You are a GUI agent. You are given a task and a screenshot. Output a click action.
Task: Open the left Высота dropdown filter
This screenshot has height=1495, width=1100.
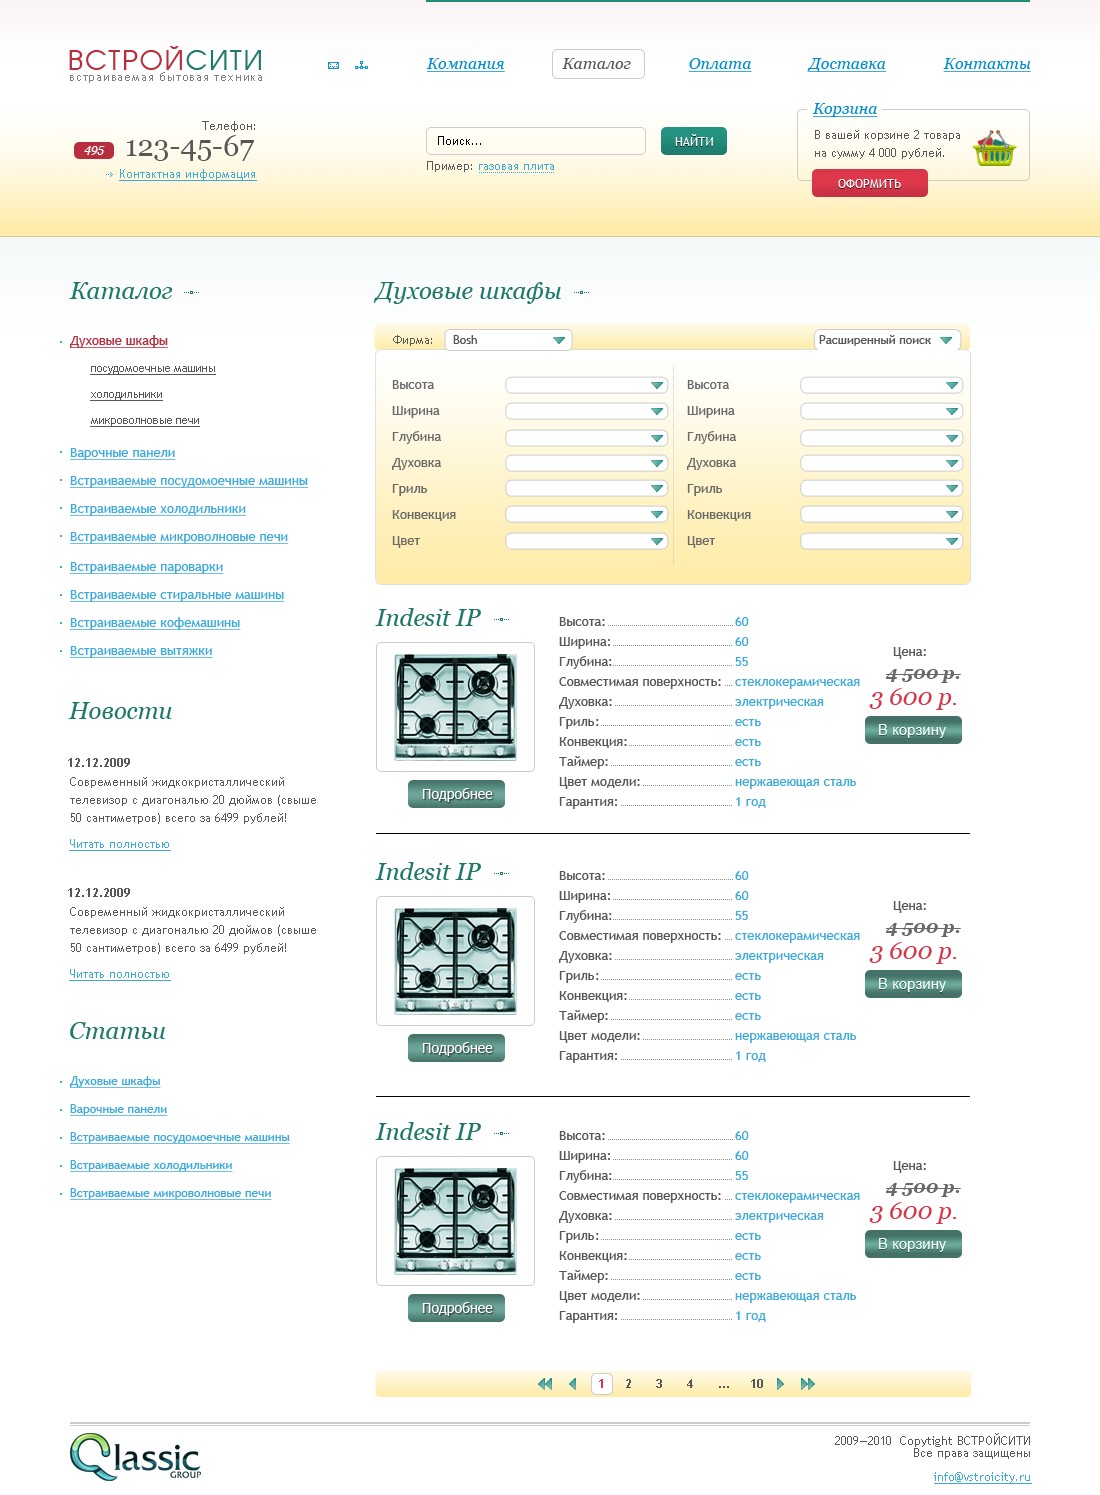coord(586,385)
